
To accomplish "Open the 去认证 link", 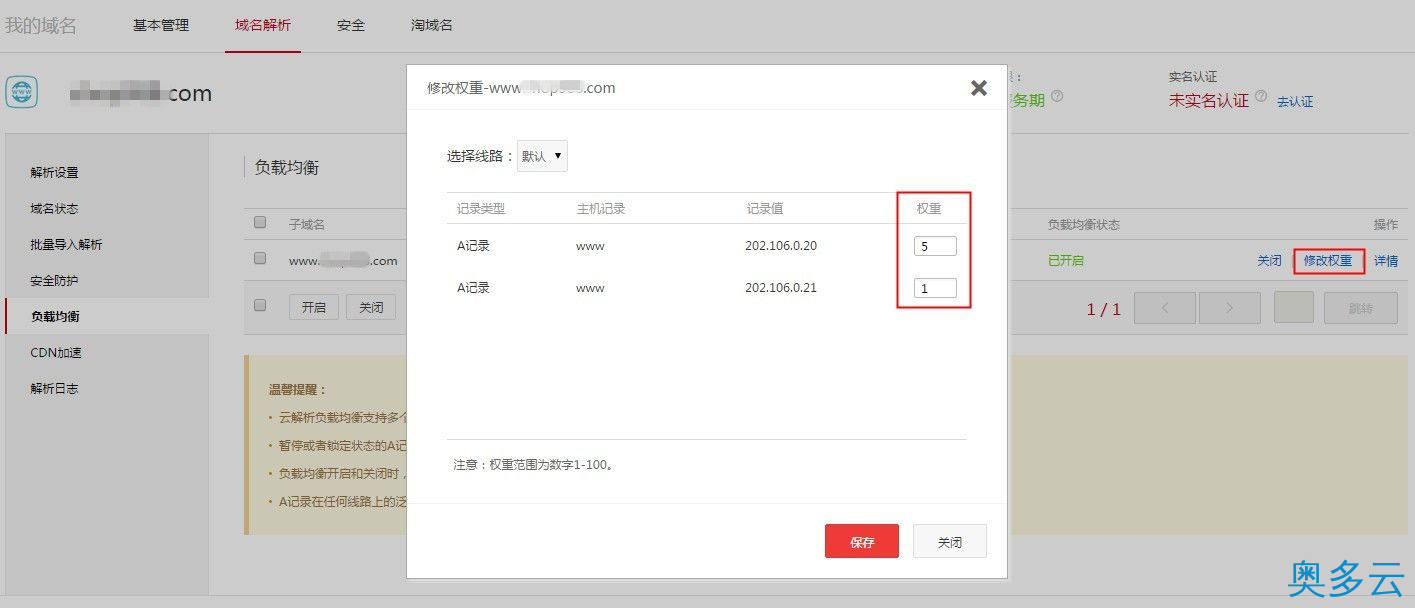I will 1295,102.
